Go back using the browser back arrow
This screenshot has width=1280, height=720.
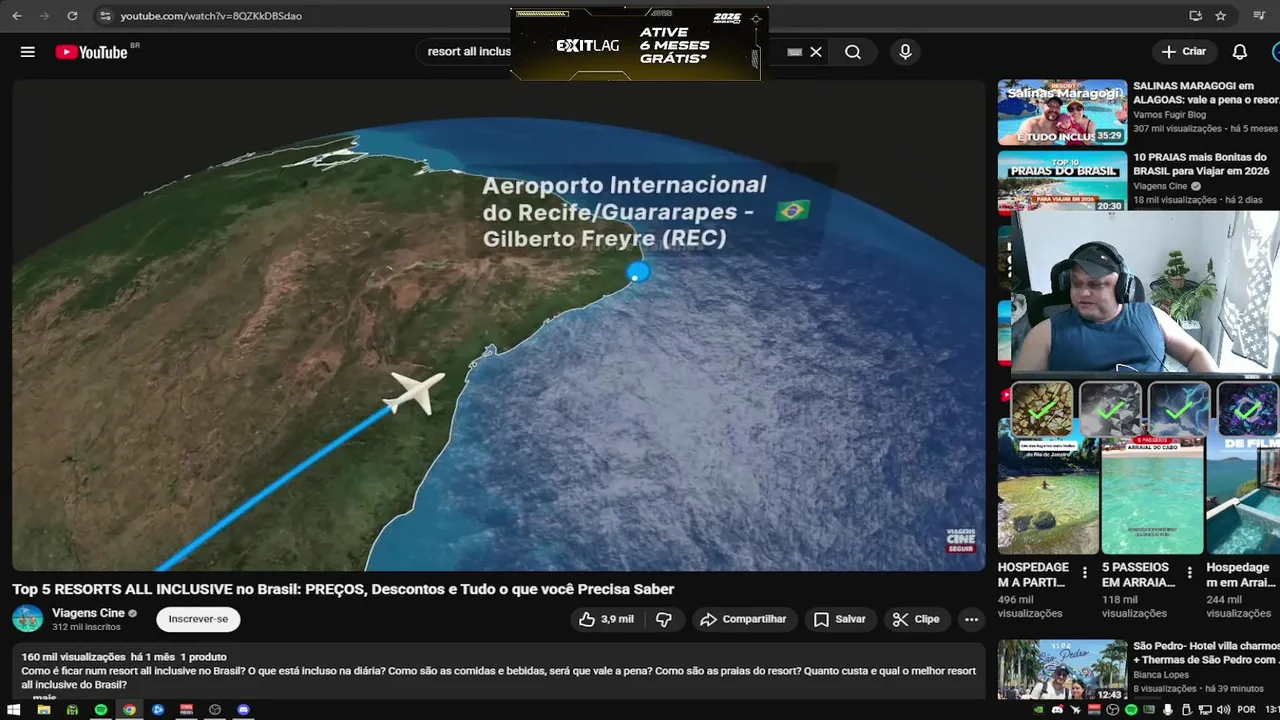tap(16, 16)
